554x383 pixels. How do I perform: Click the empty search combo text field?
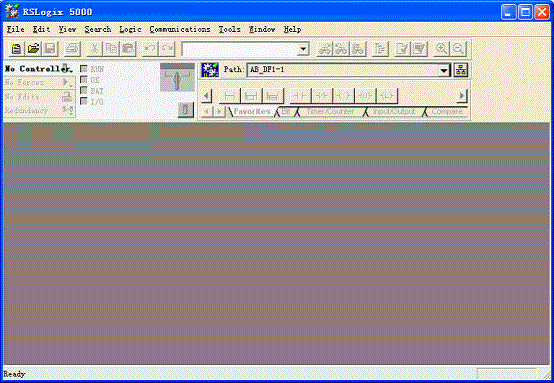click(240, 49)
